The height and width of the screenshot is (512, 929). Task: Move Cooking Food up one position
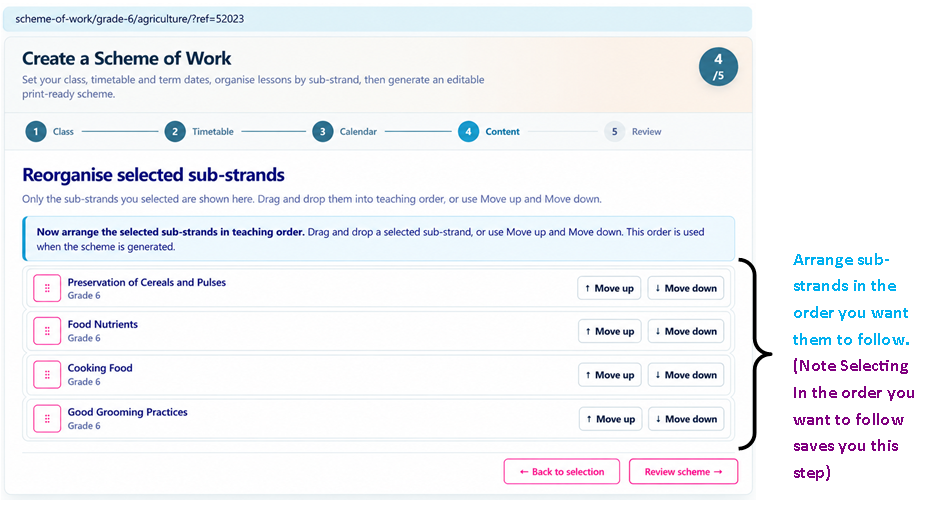[610, 375]
